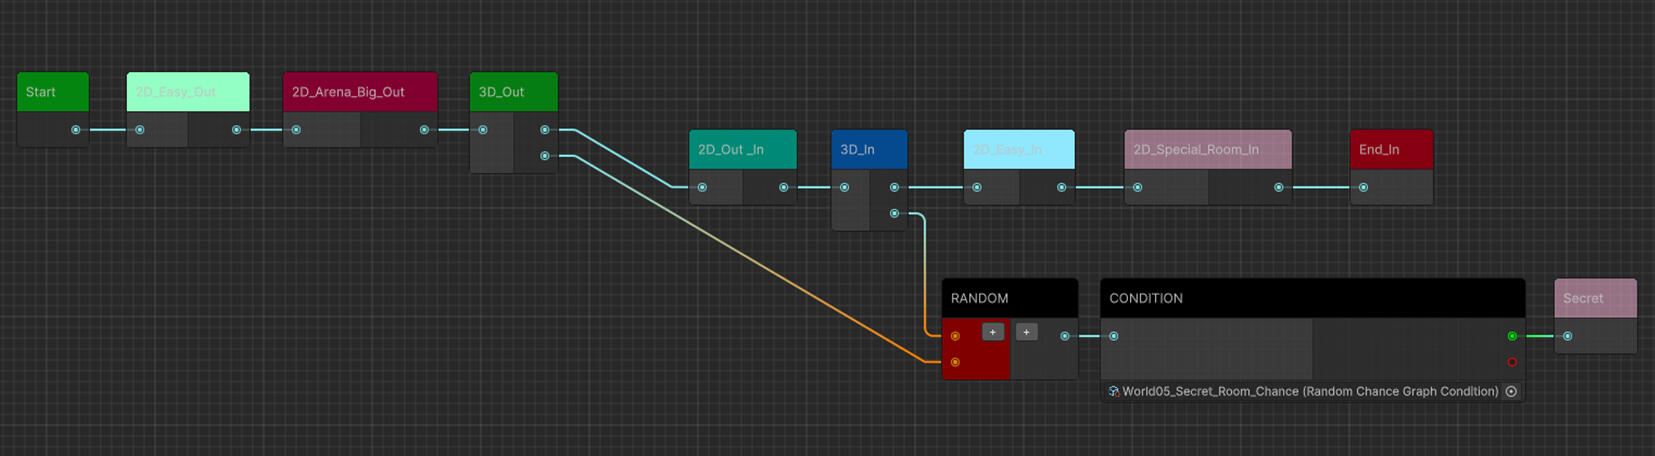The width and height of the screenshot is (1655, 456).
Task: Select the 2D_Easy_Out node header
Action: pyautogui.click(x=188, y=92)
